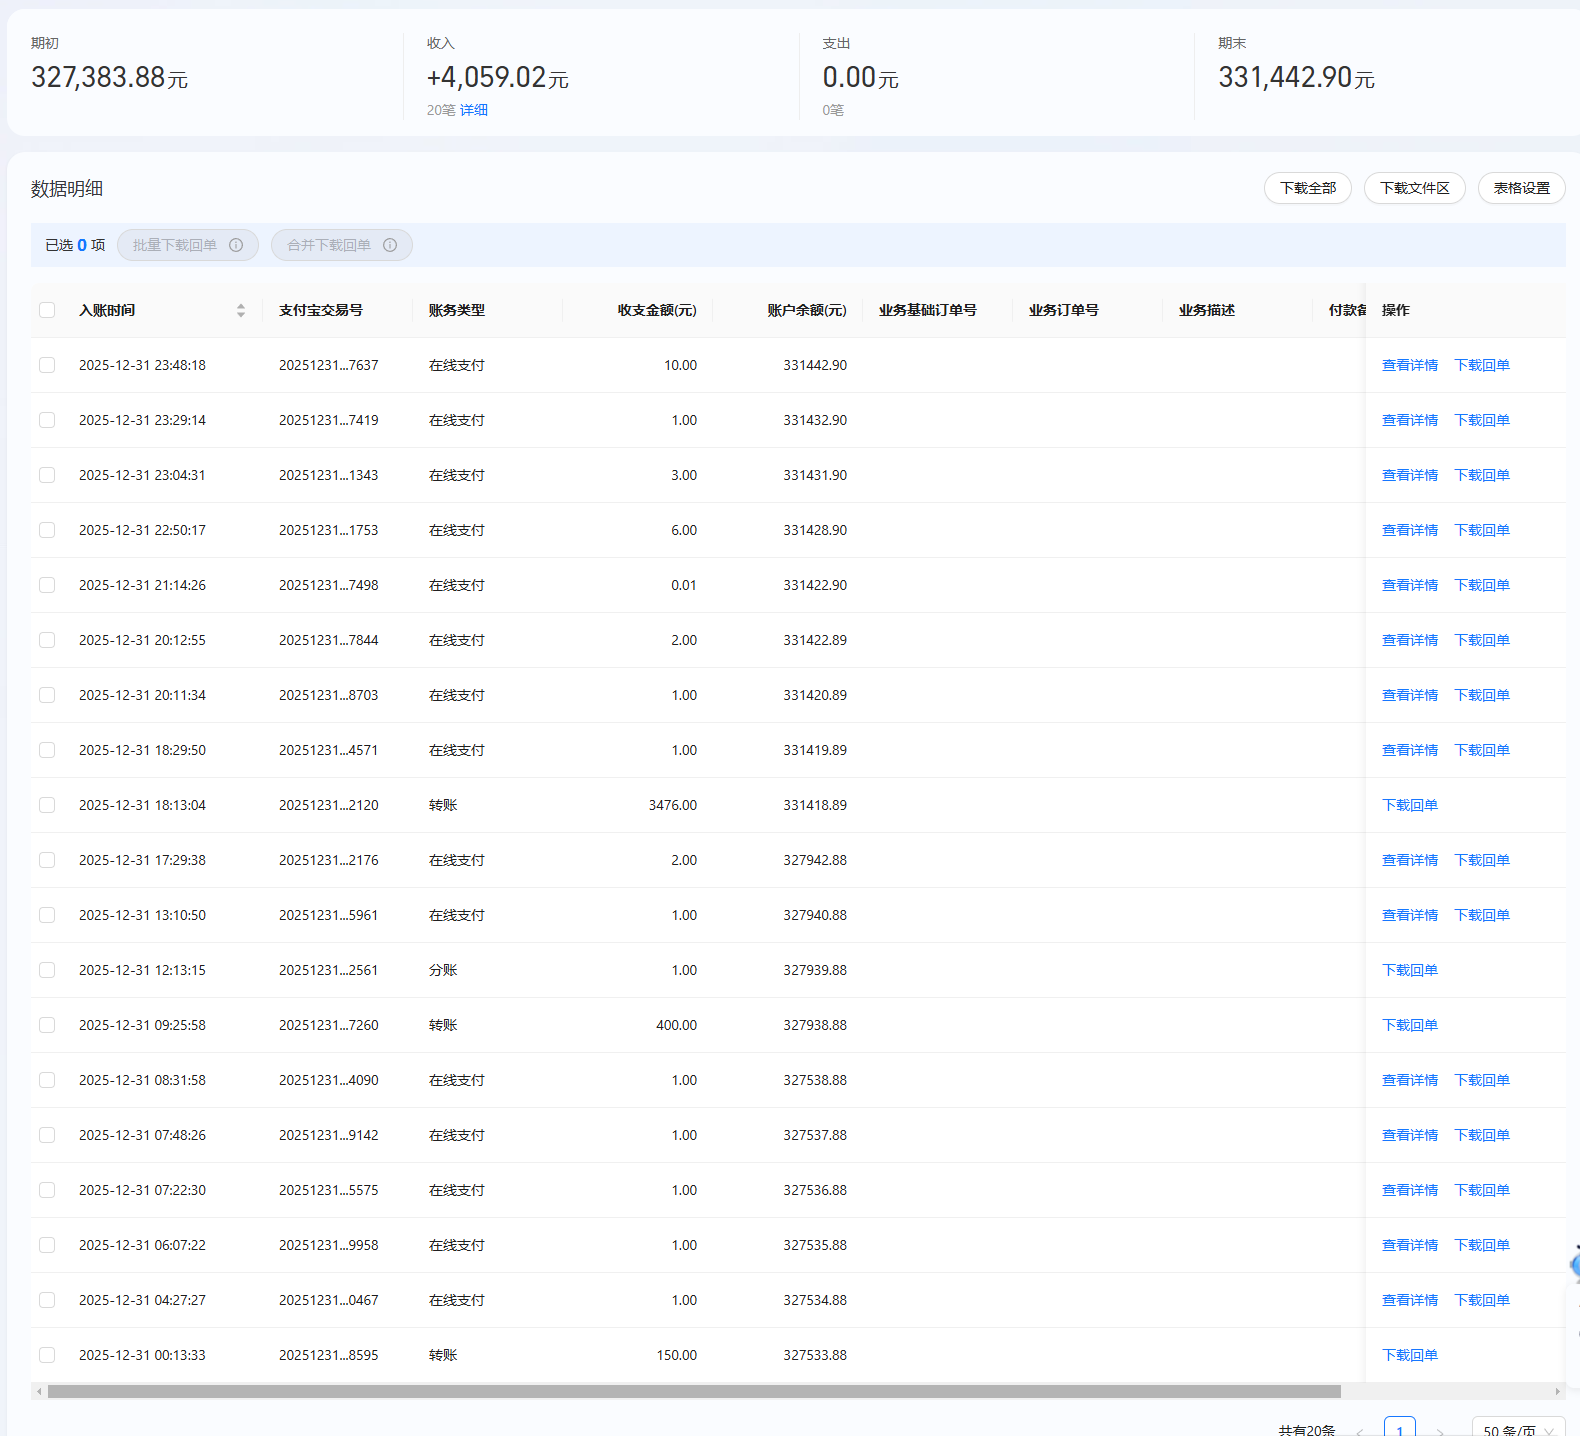Go to next page arrow in pagination

[x=1440, y=1430]
